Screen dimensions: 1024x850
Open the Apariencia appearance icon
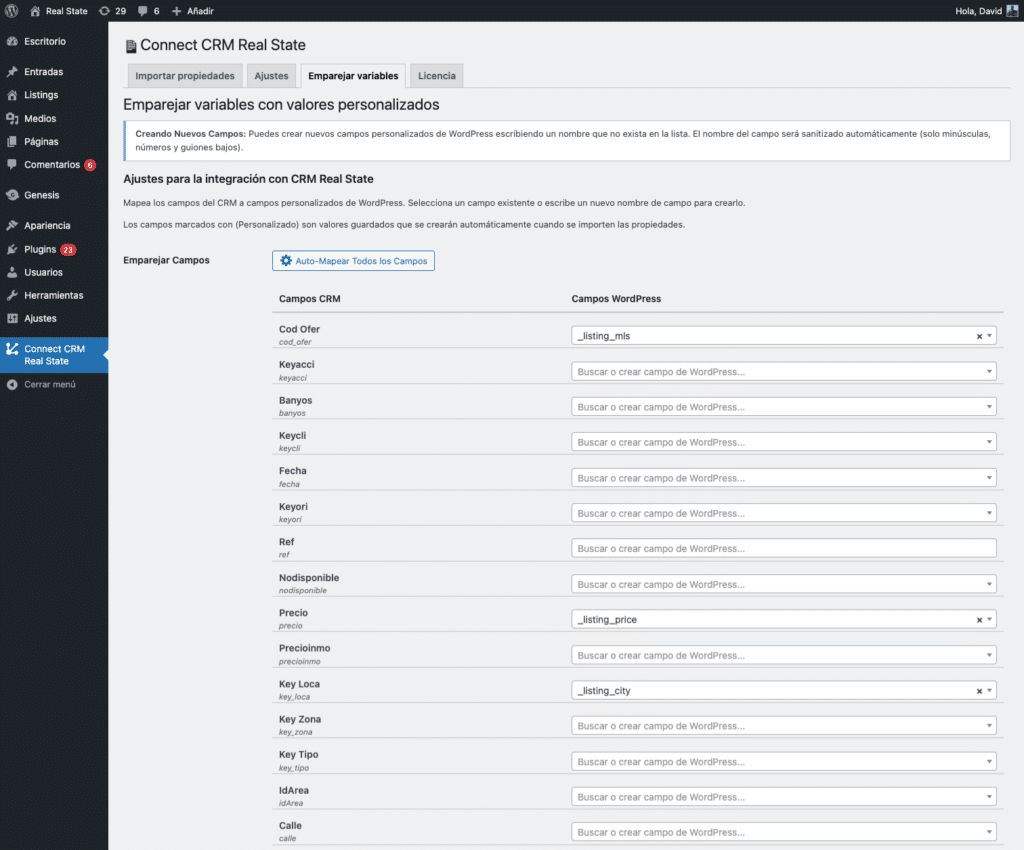(x=10, y=225)
